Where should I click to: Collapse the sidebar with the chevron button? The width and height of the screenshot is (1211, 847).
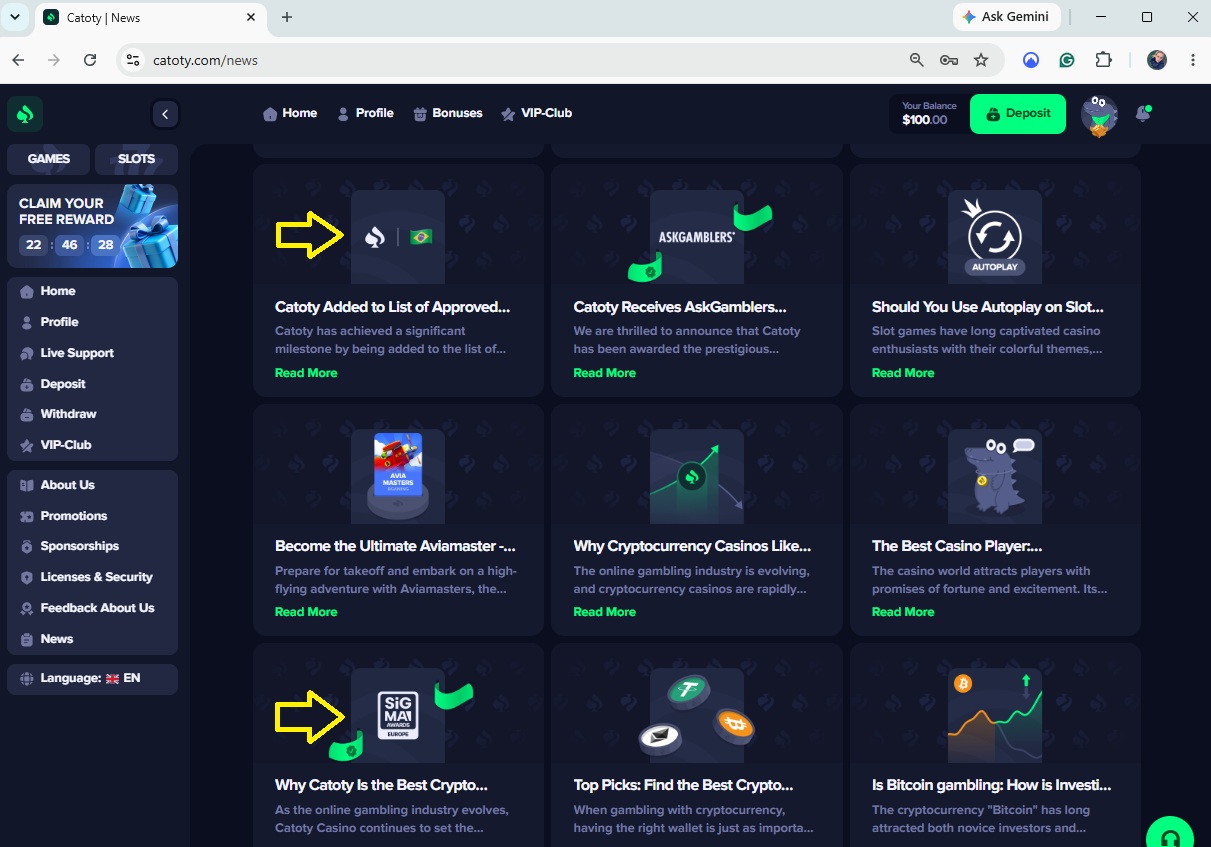pyautogui.click(x=165, y=114)
